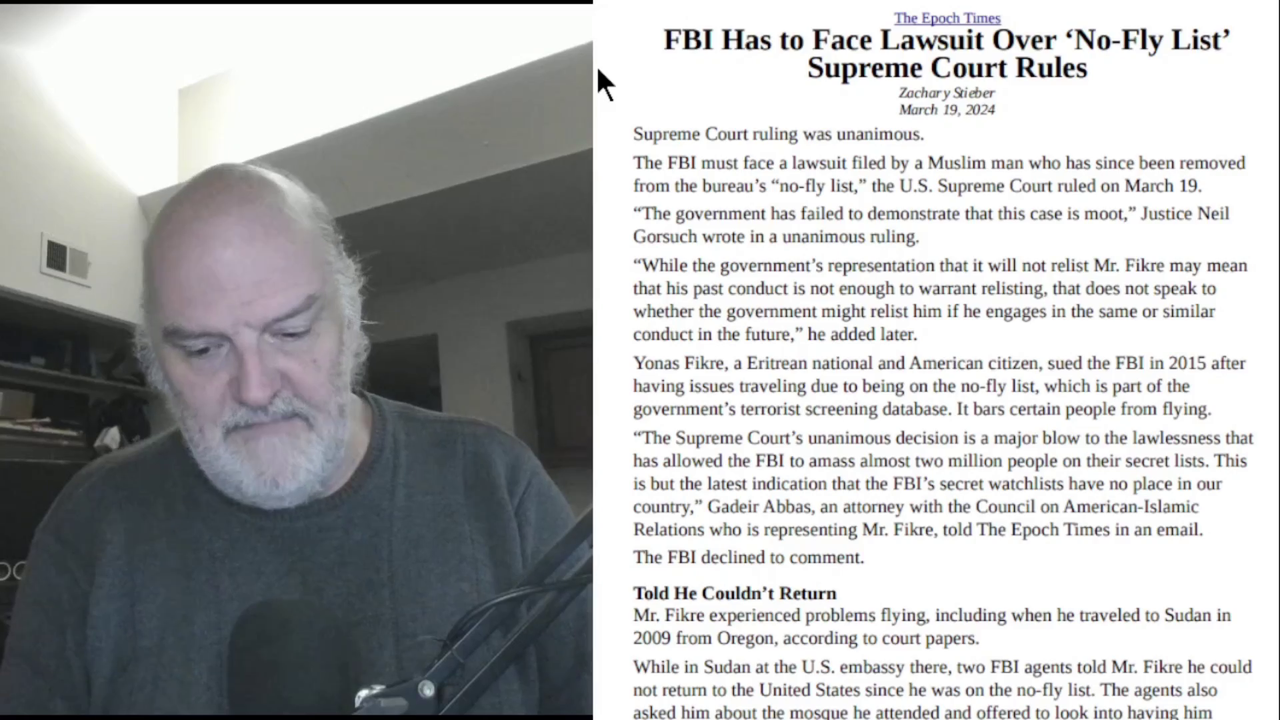Viewport: 1280px width, 720px height.
Task: Click the paragraph about traveling to Sudan in 2009
Action: [x=932, y=627]
